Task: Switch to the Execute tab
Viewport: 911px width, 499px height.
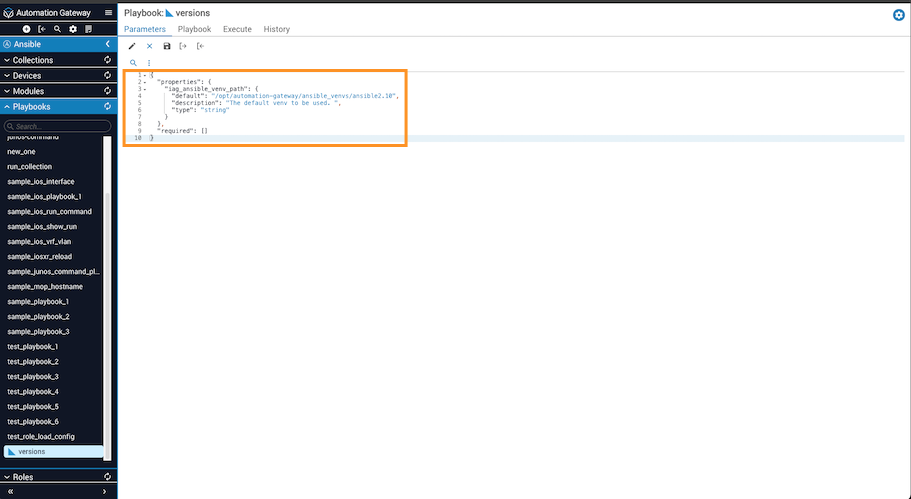Action: [x=237, y=29]
